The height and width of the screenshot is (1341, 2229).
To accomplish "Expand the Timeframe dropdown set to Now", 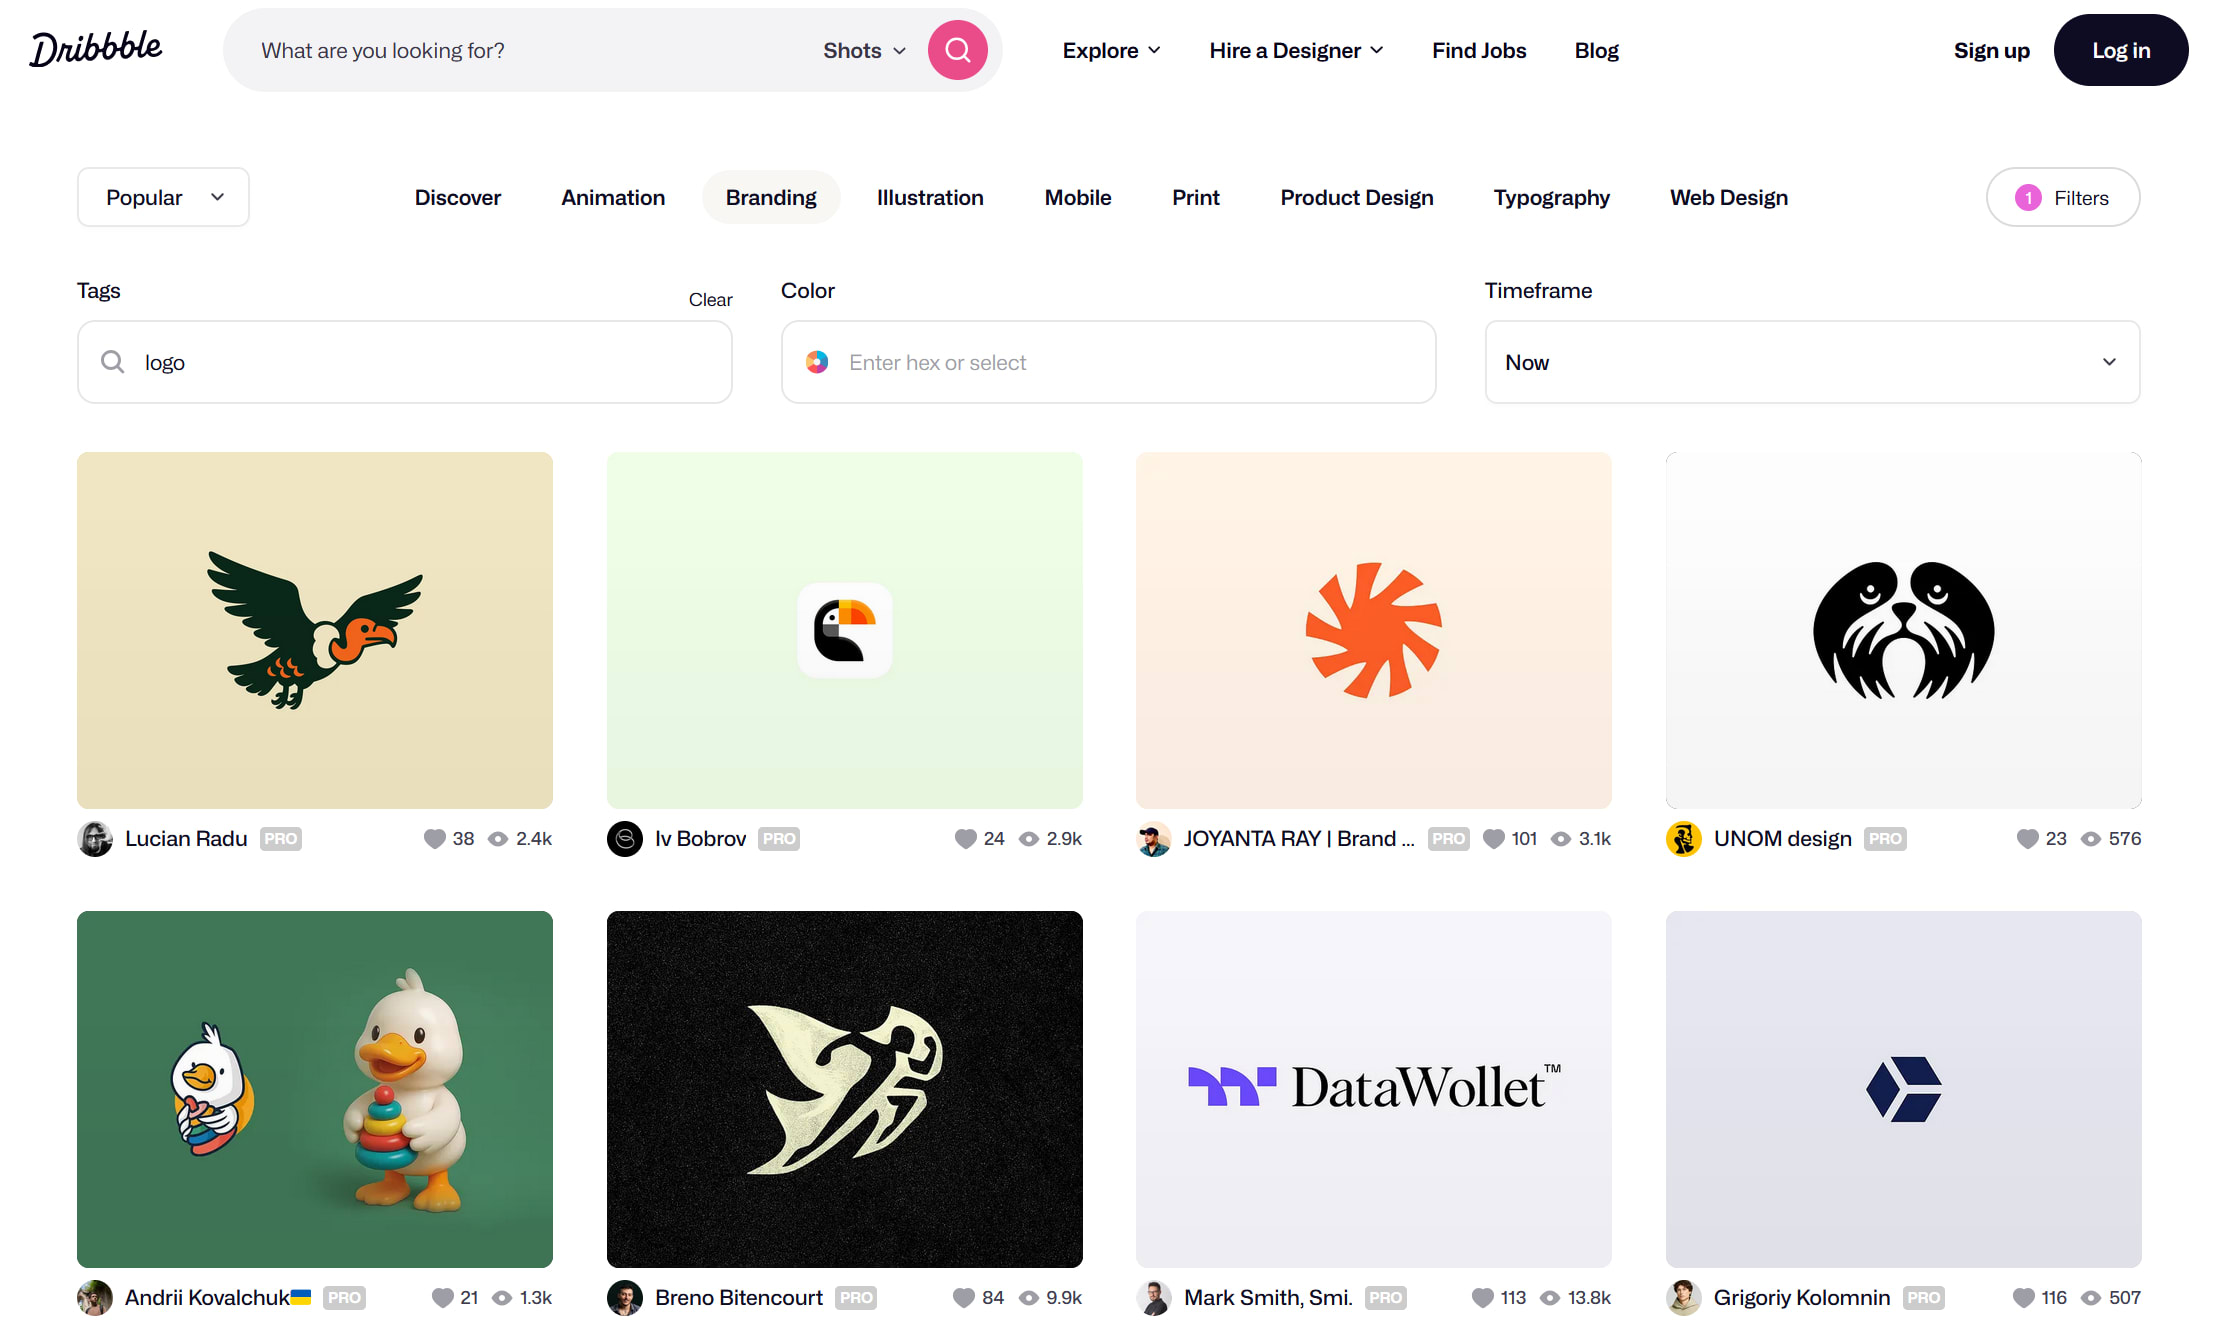I will tap(1812, 362).
